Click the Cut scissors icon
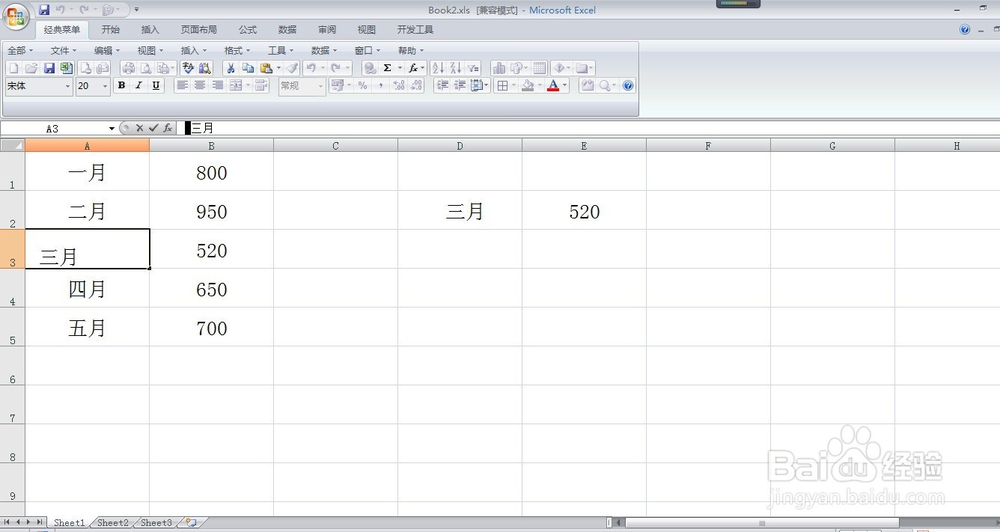 click(x=231, y=68)
